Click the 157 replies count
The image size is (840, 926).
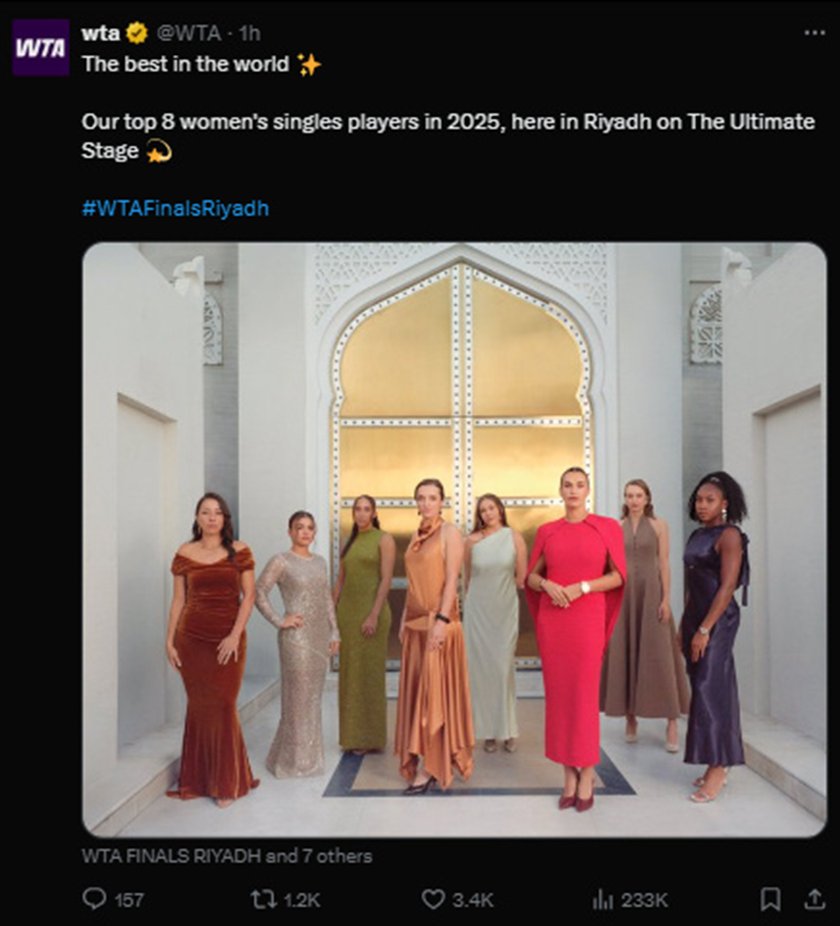click(129, 900)
